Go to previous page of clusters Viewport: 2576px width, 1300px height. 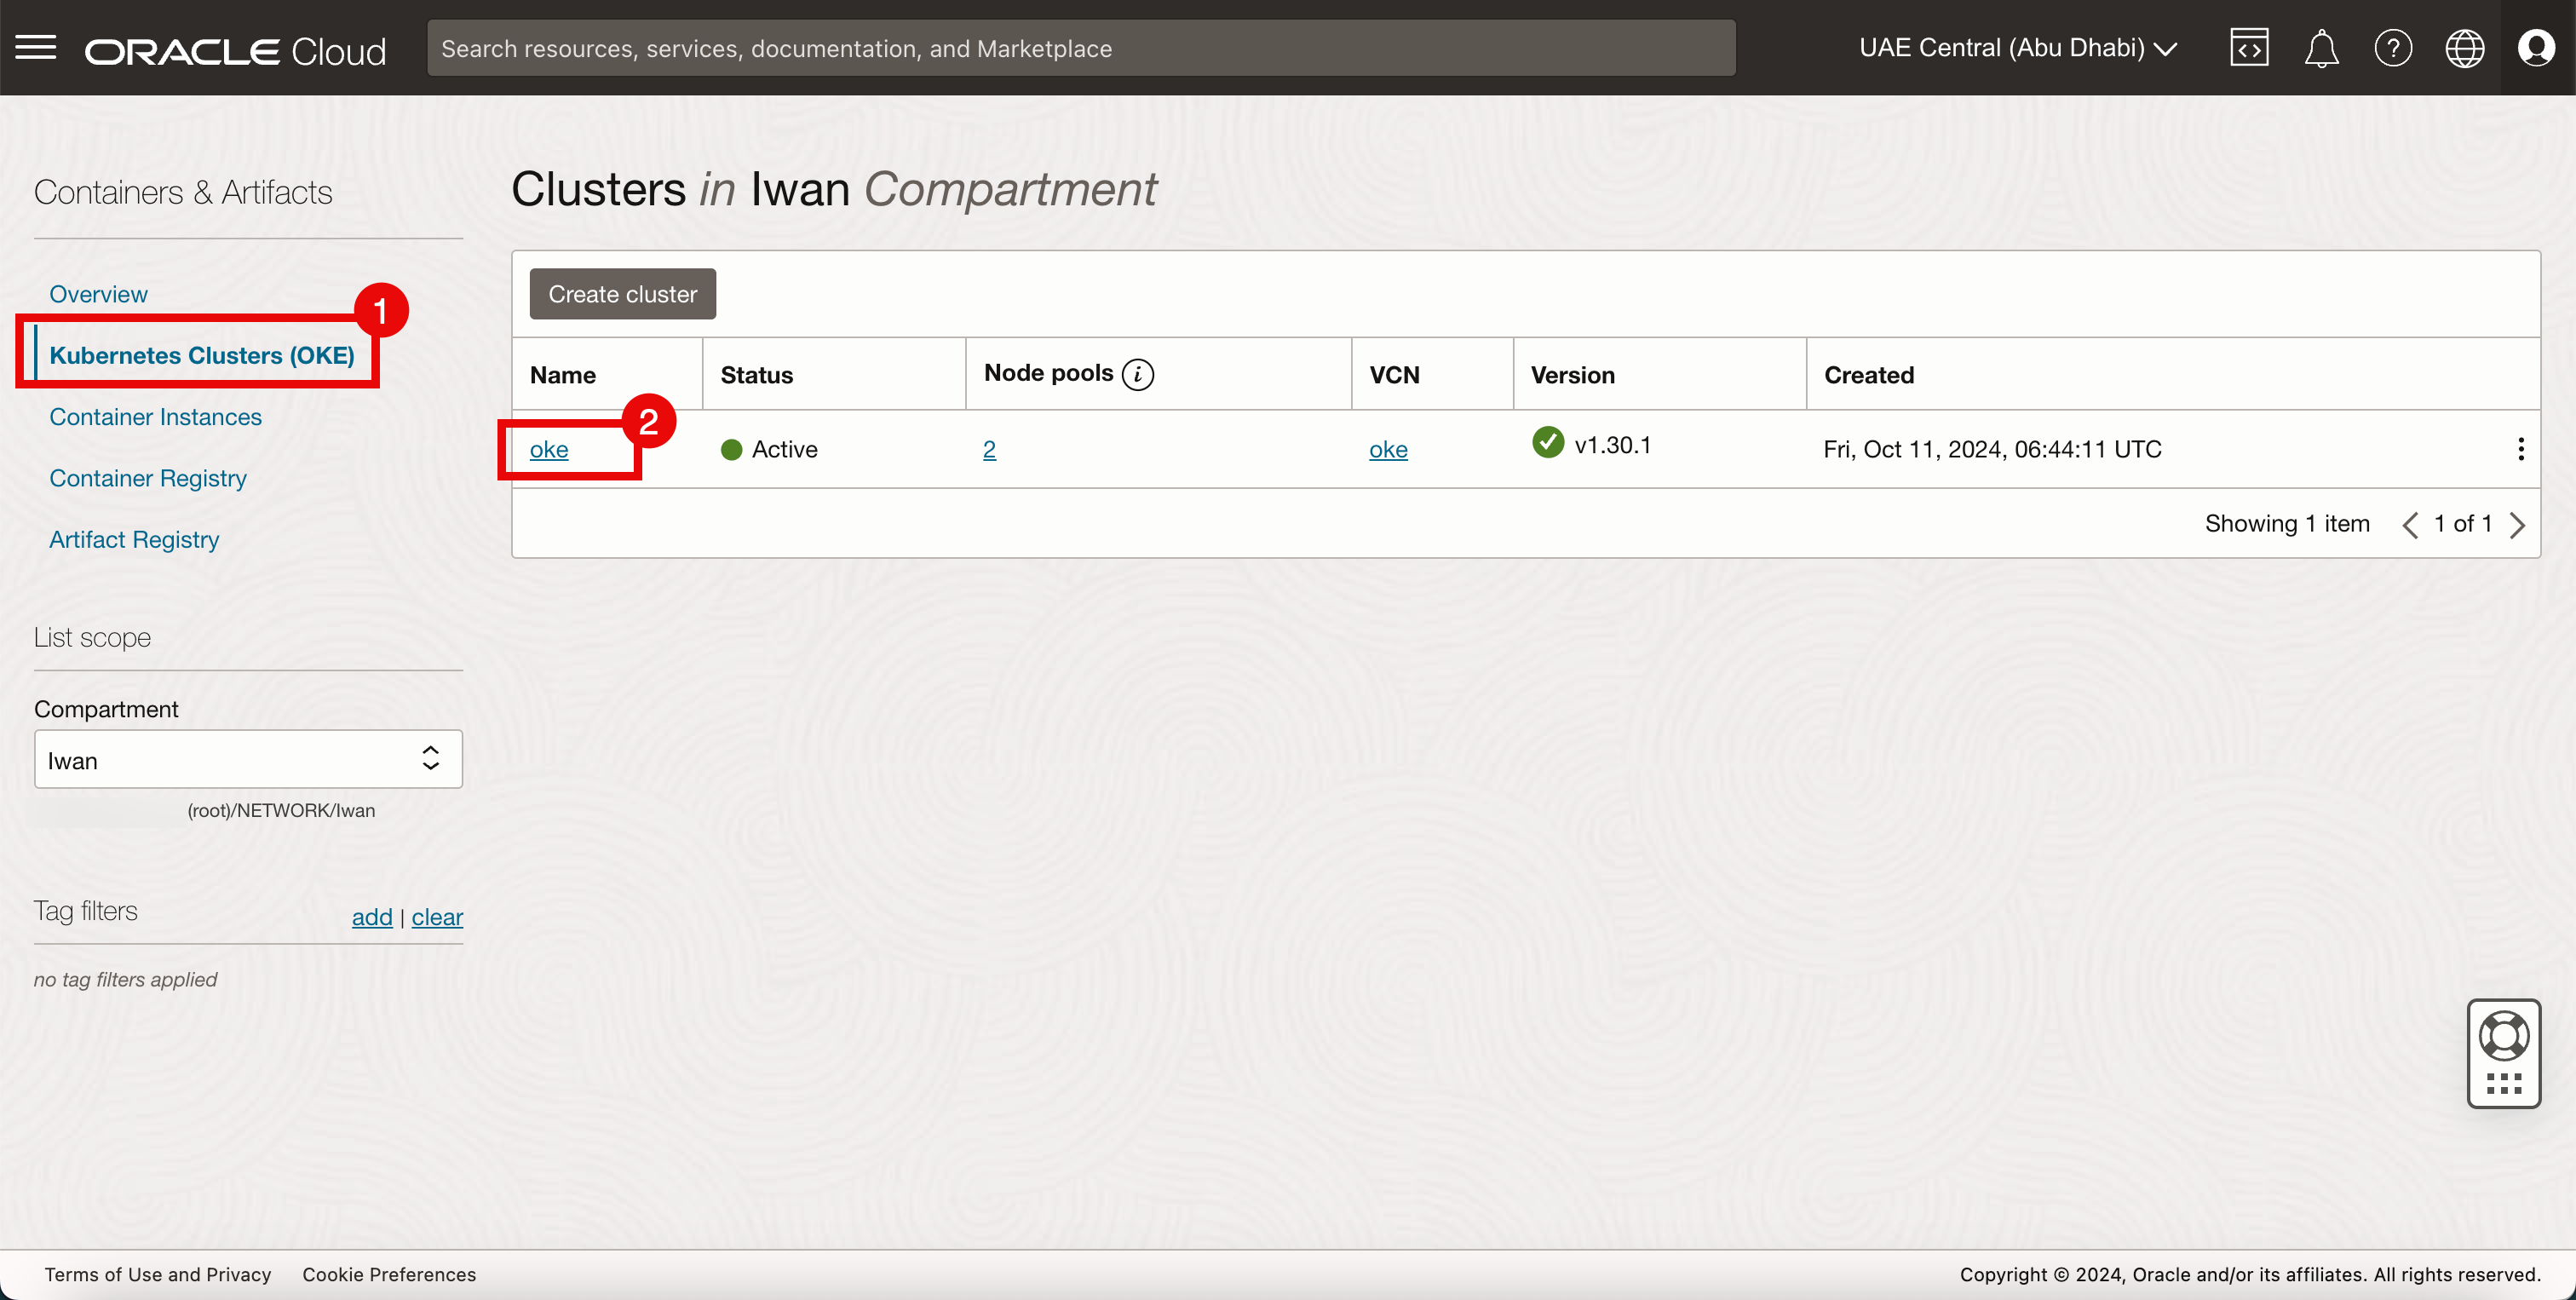point(2410,524)
